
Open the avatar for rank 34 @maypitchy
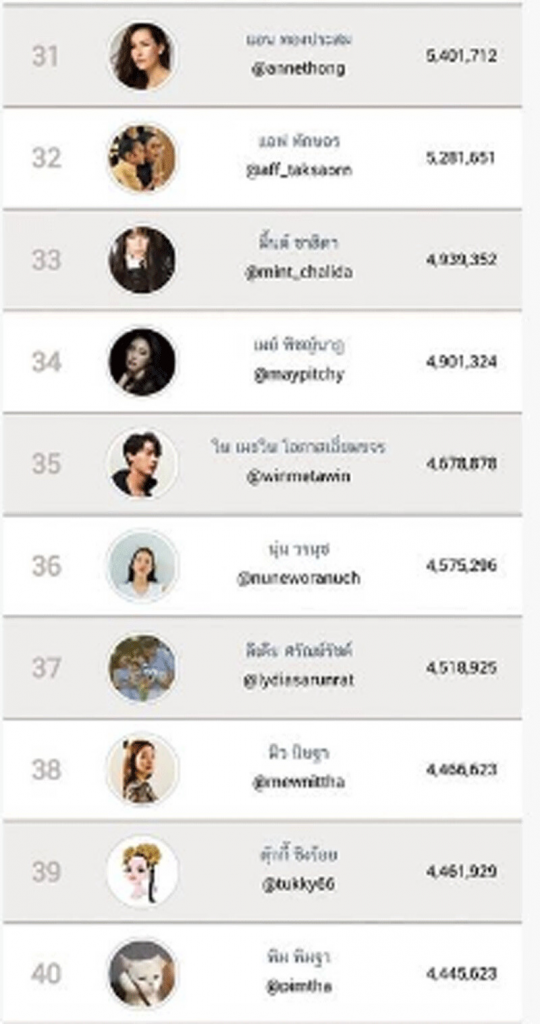point(142,362)
